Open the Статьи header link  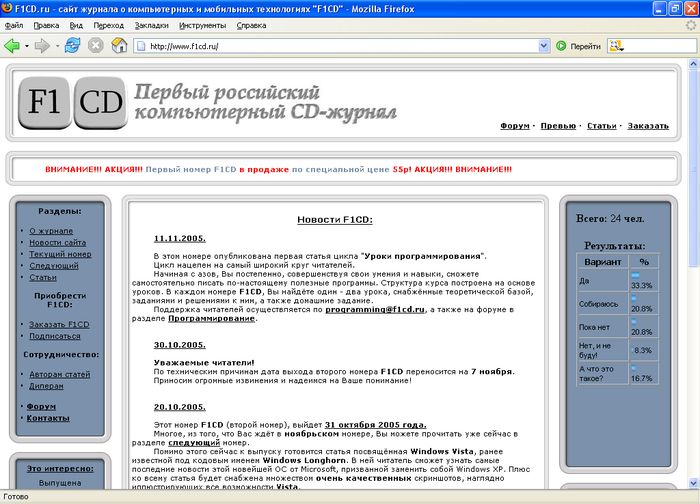[x=601, y=126]
